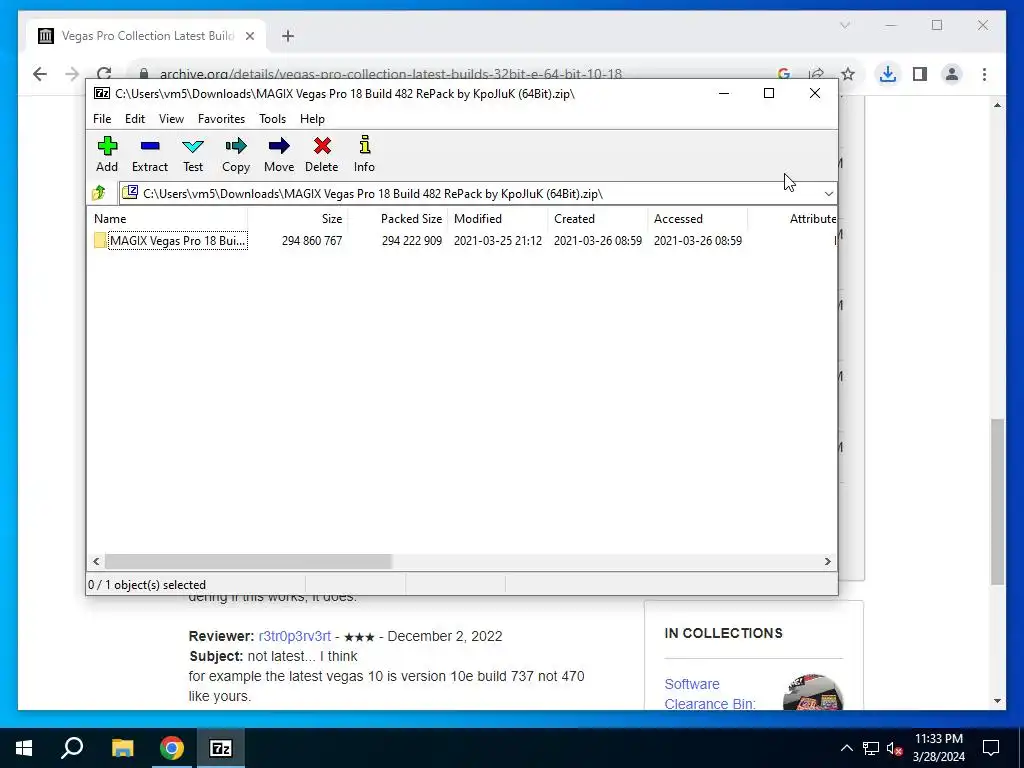
Task: Run Test on the archive via toolbar
Action: coord(193,154)
